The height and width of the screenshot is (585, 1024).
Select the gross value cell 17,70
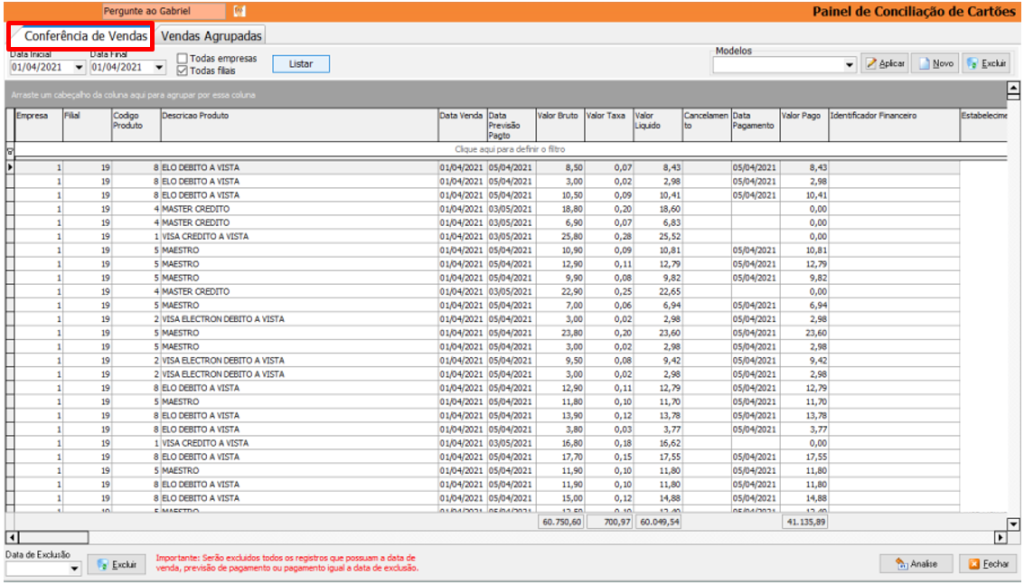point(560,456)
